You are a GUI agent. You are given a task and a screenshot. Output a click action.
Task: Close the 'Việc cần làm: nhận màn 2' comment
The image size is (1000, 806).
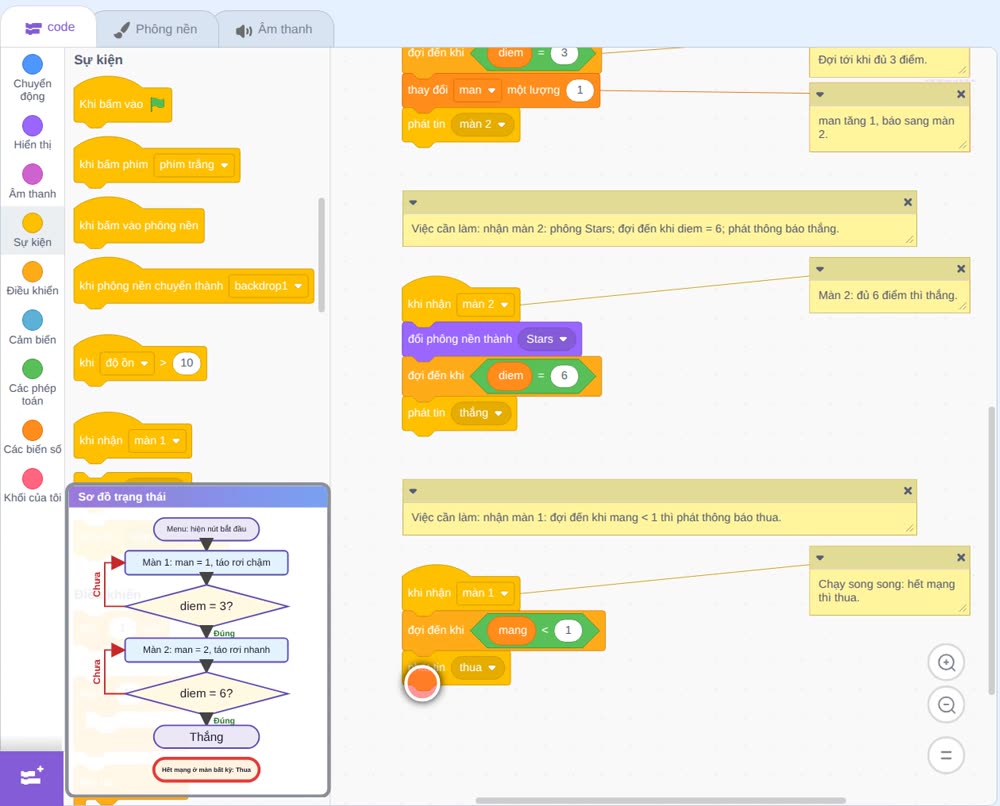(908, 202)
